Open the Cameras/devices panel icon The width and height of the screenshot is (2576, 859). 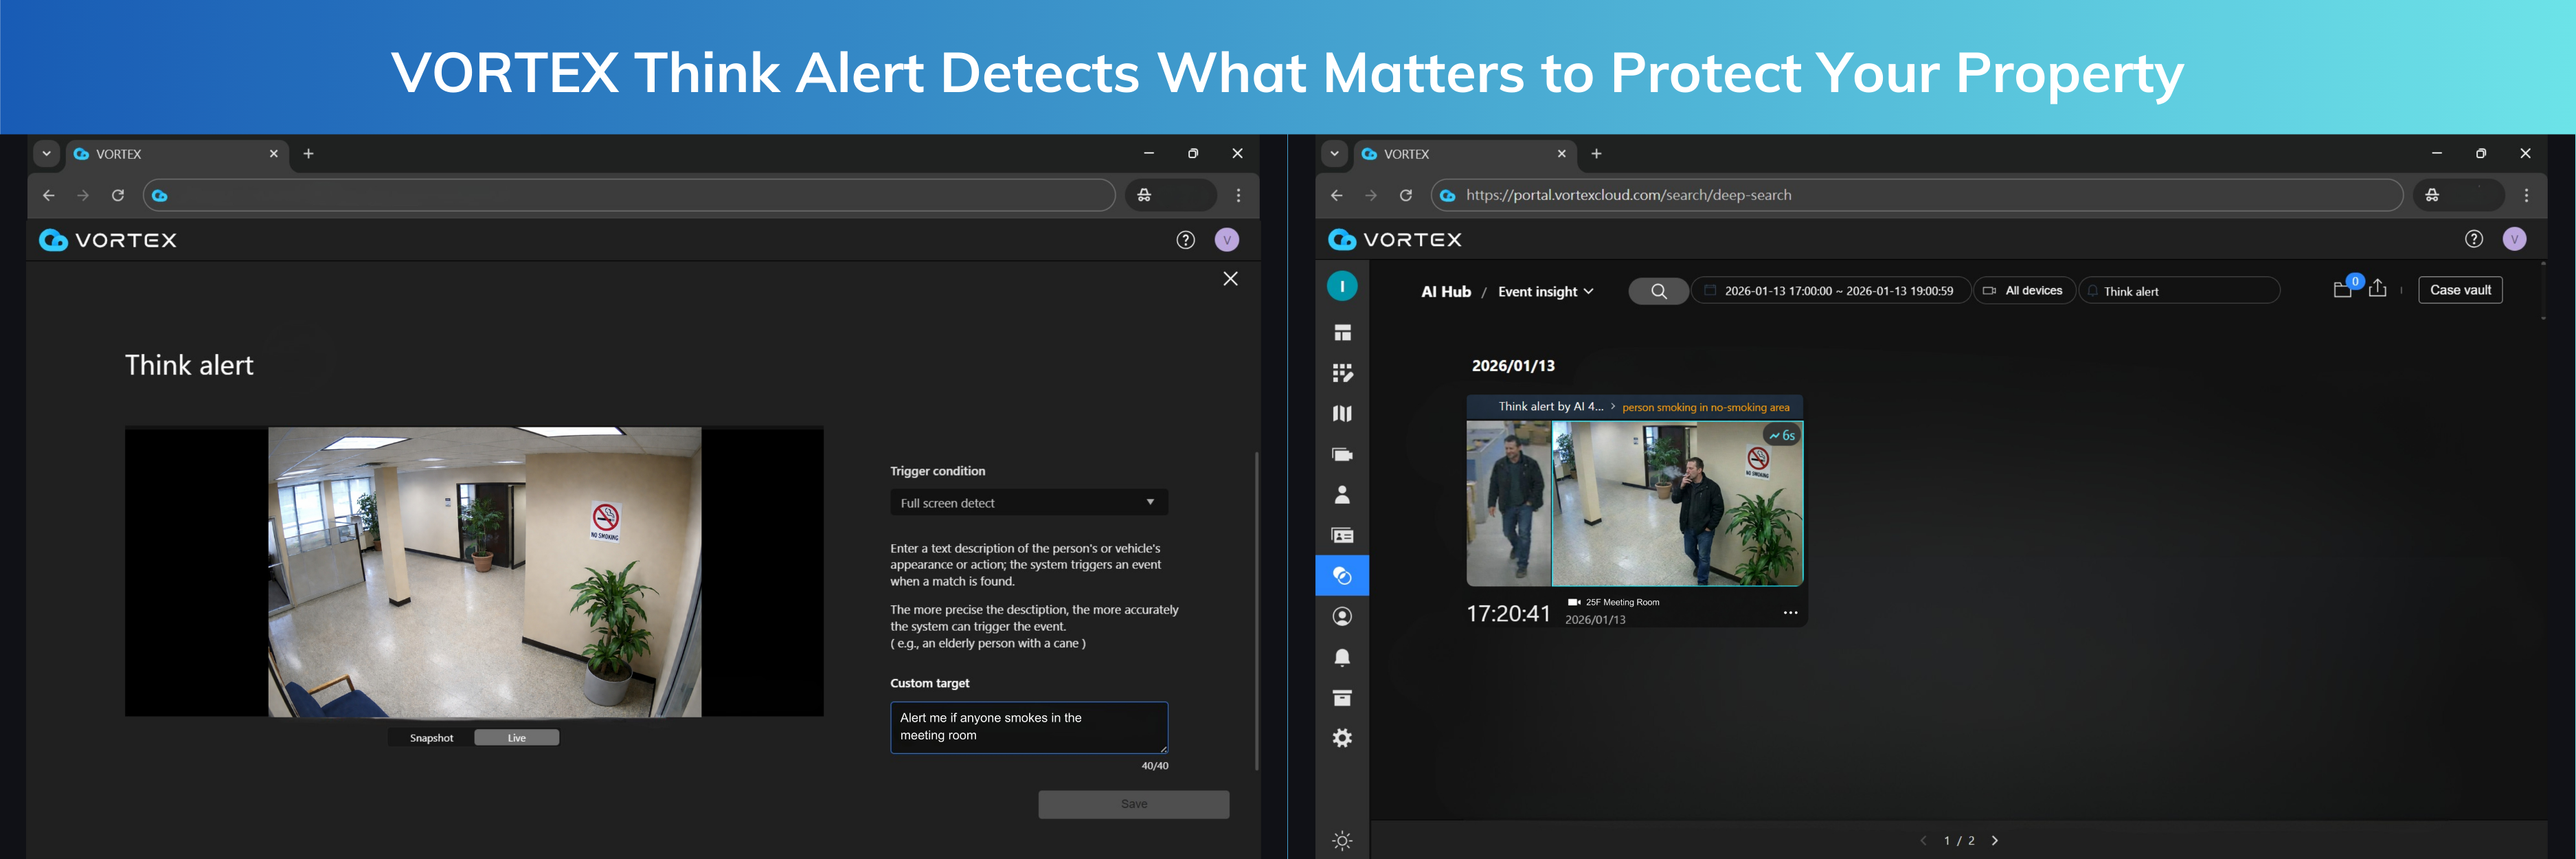(x=1342, y=453)
